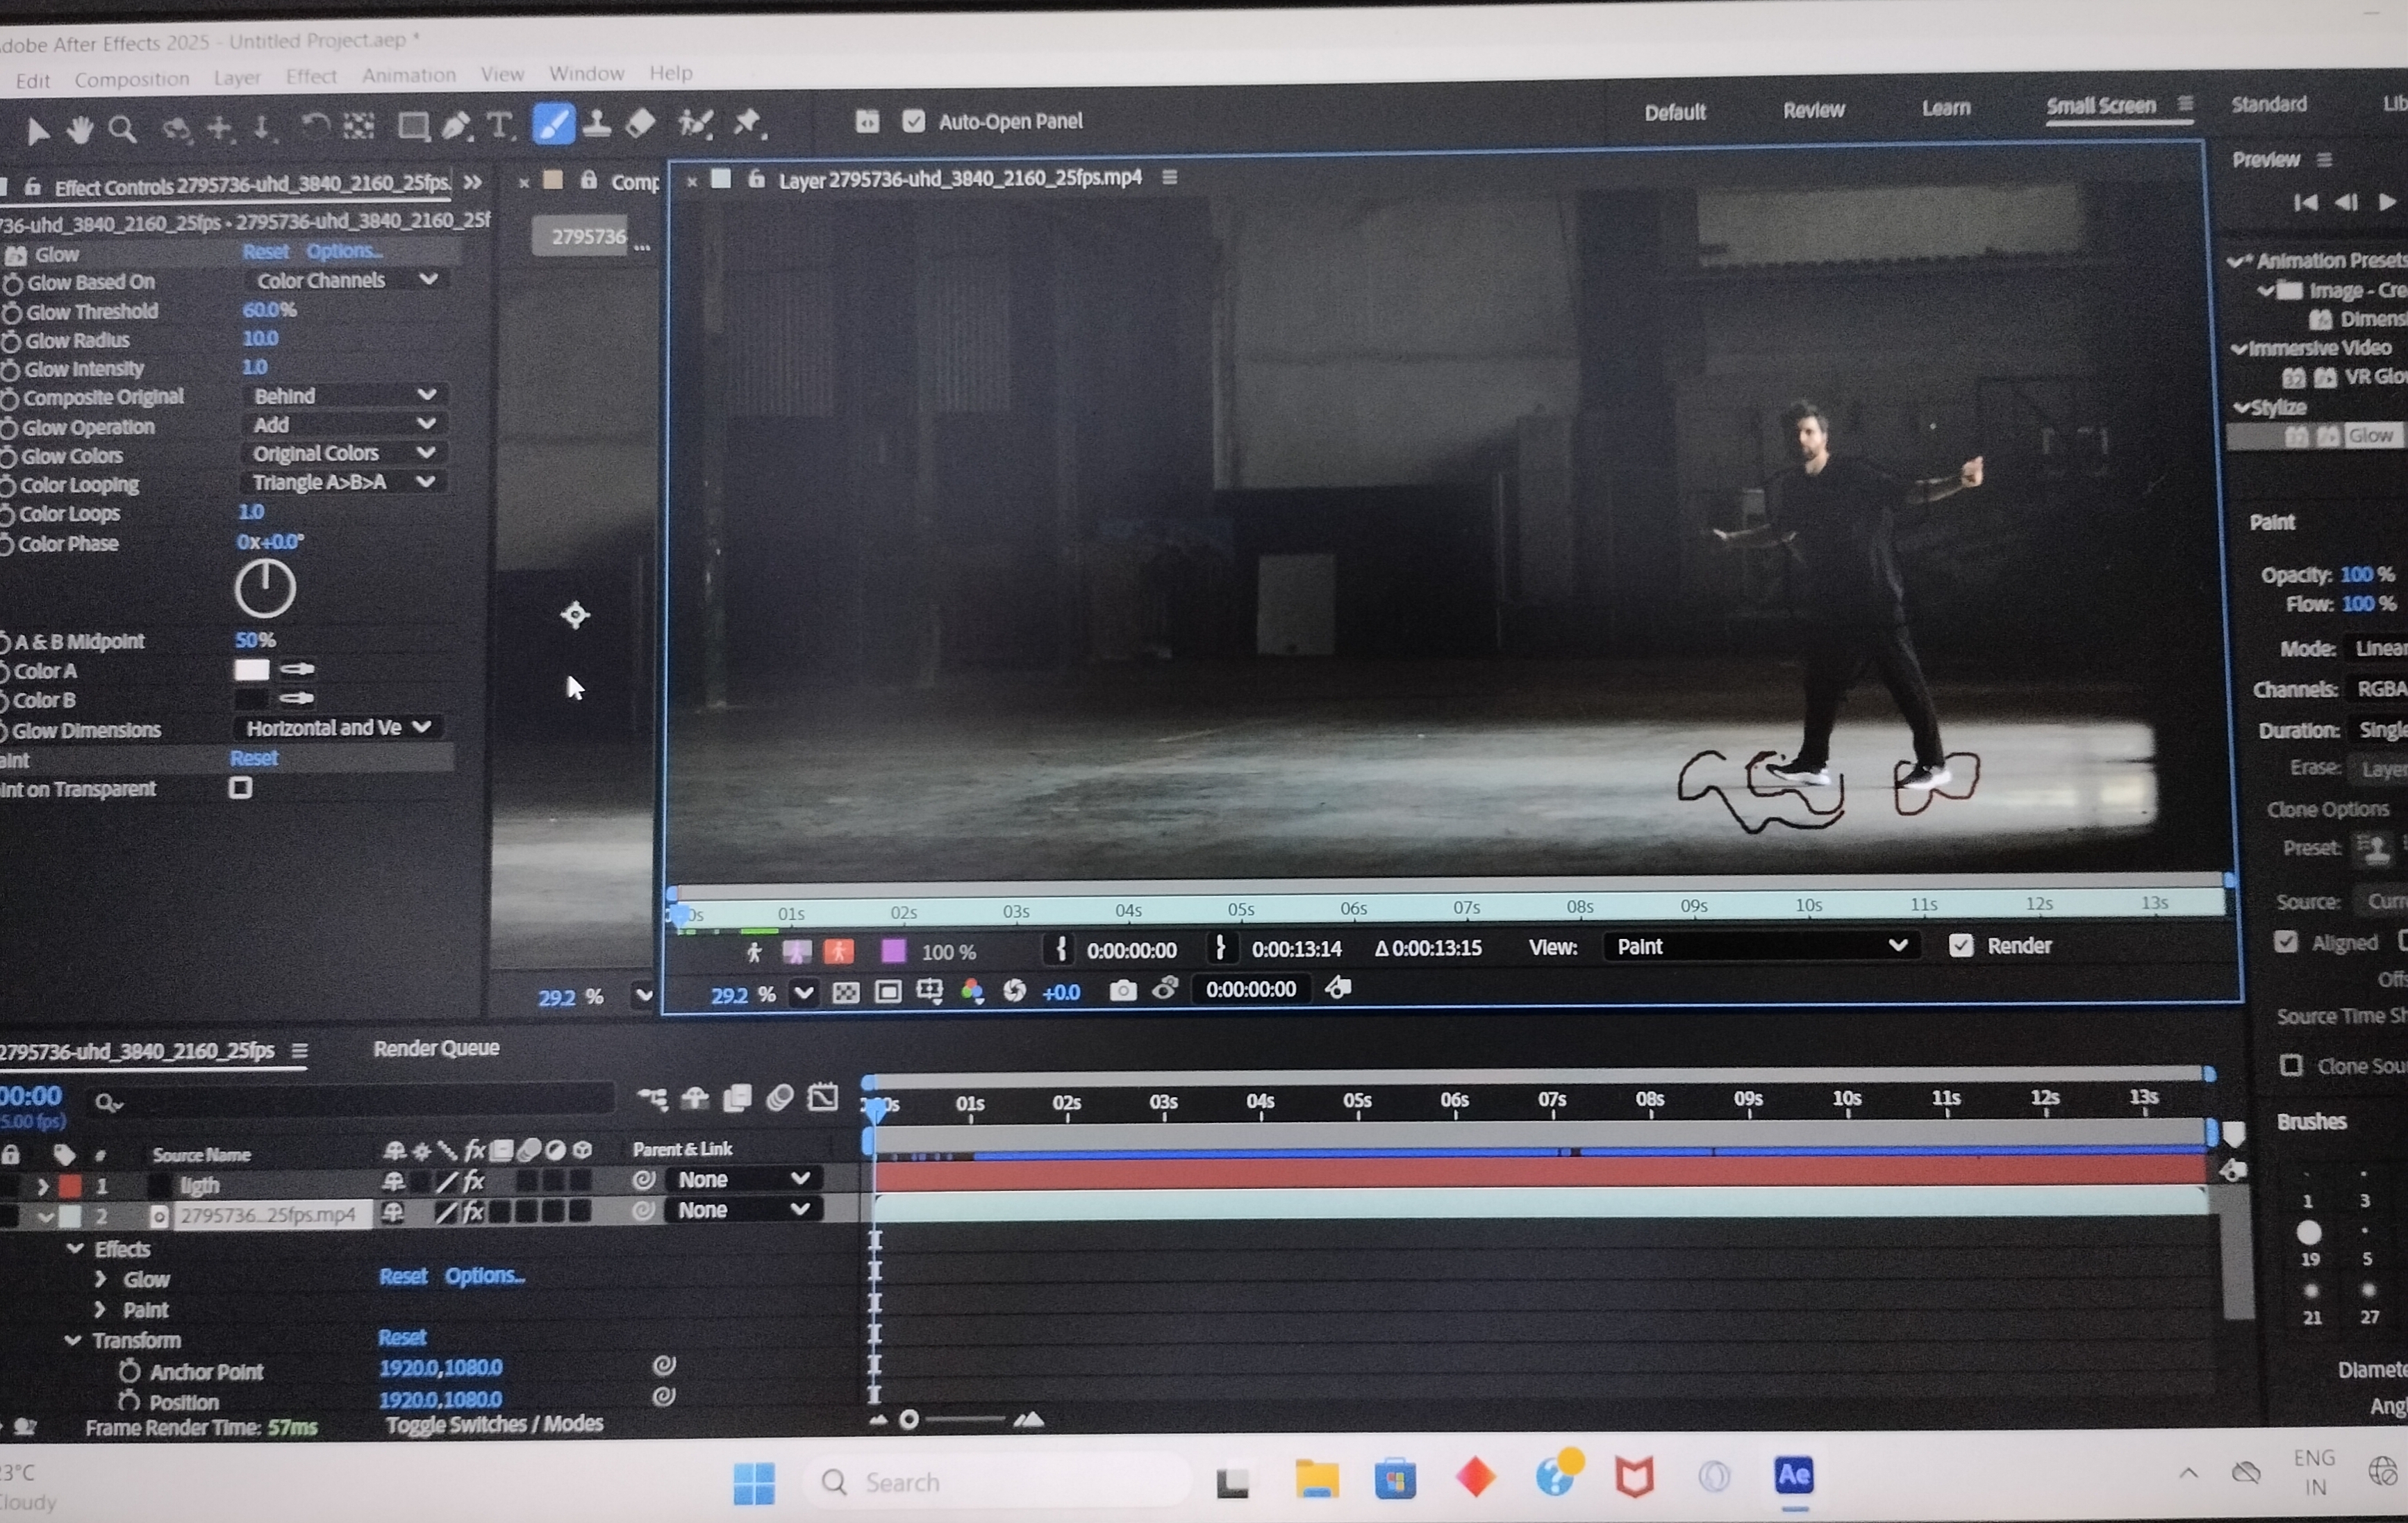Toggle the Render checkbox in viewer
This screenshot has height=1523, width=2408.
coord(1961,946)
